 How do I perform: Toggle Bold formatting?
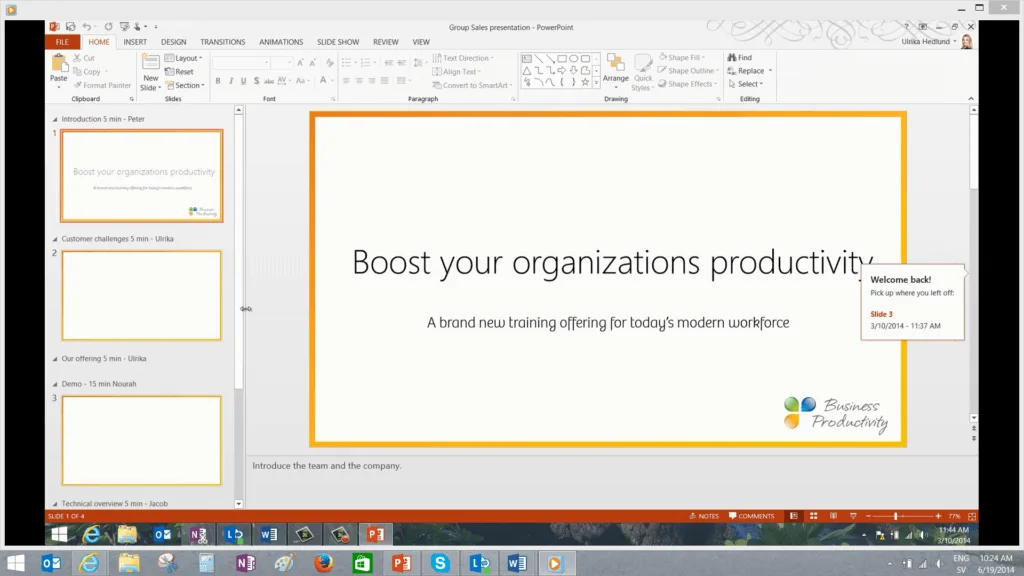tap(217, 81)
